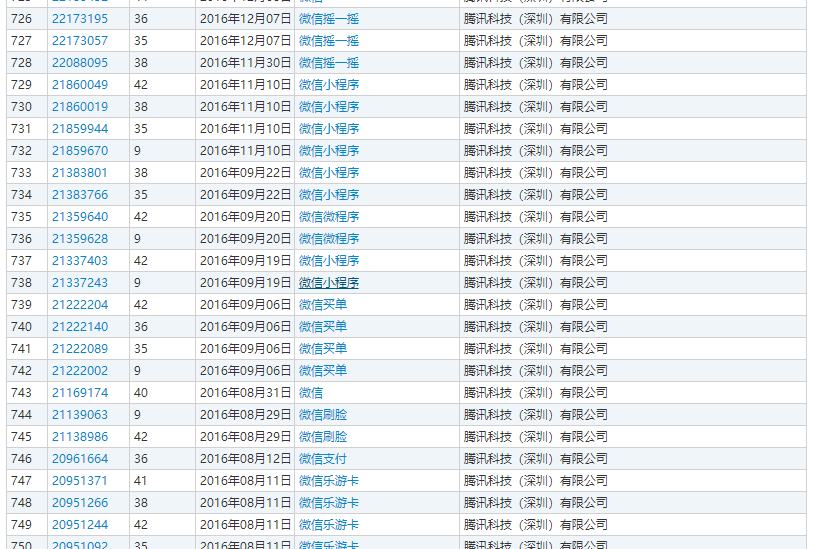The height and width of the screenshot is (549, 815).
Task: Open 微信支付 trademark link in row 746
Action: click(x=323, y=459)
